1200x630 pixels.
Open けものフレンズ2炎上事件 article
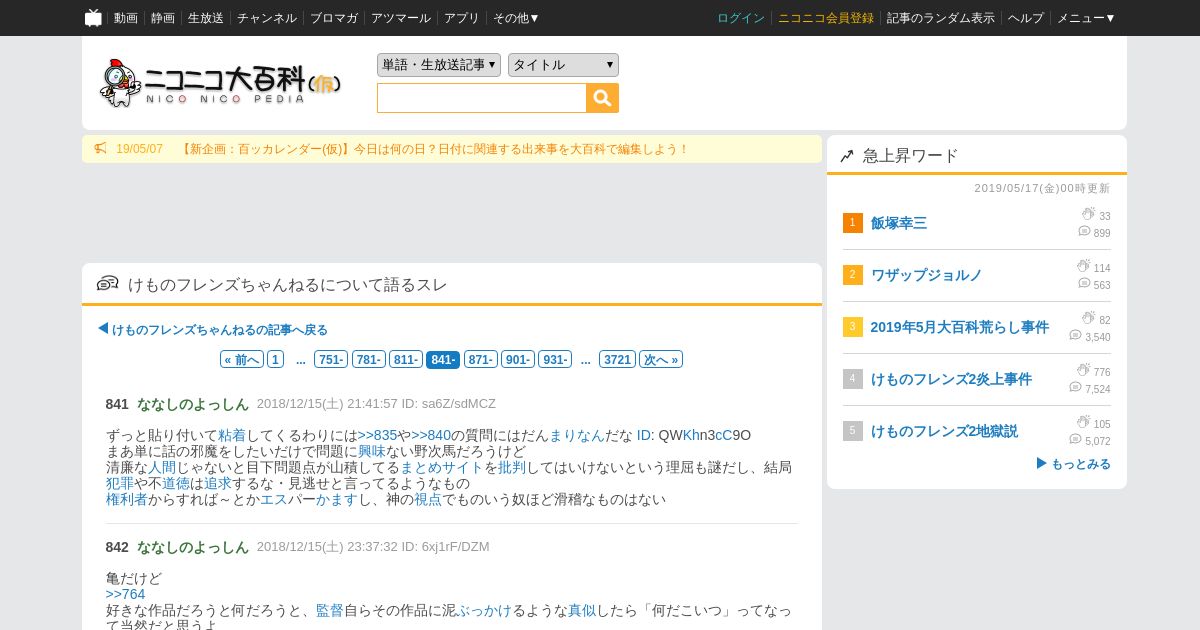951,379
